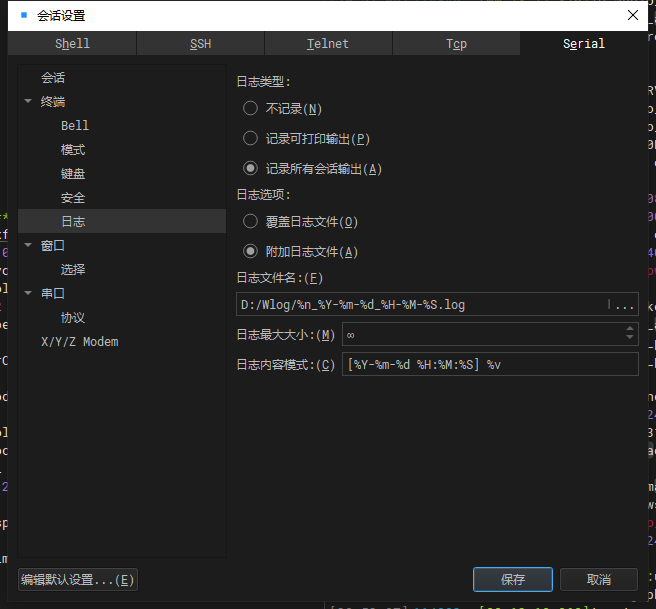
Task: Click the 保存 button
Action: pos(512,579)
